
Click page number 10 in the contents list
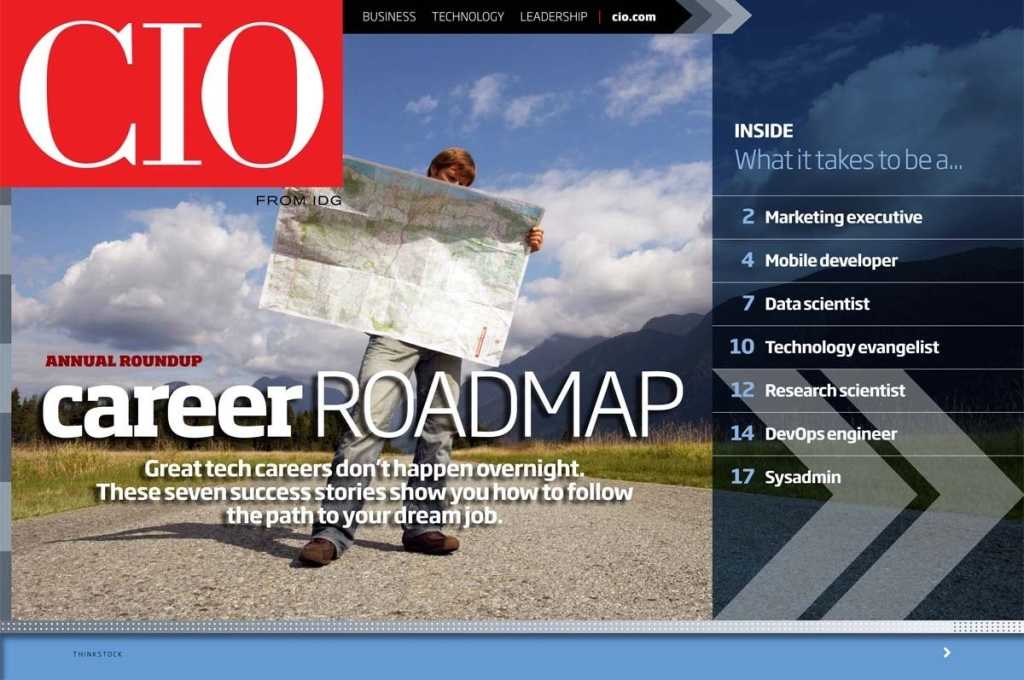point(742,346)
